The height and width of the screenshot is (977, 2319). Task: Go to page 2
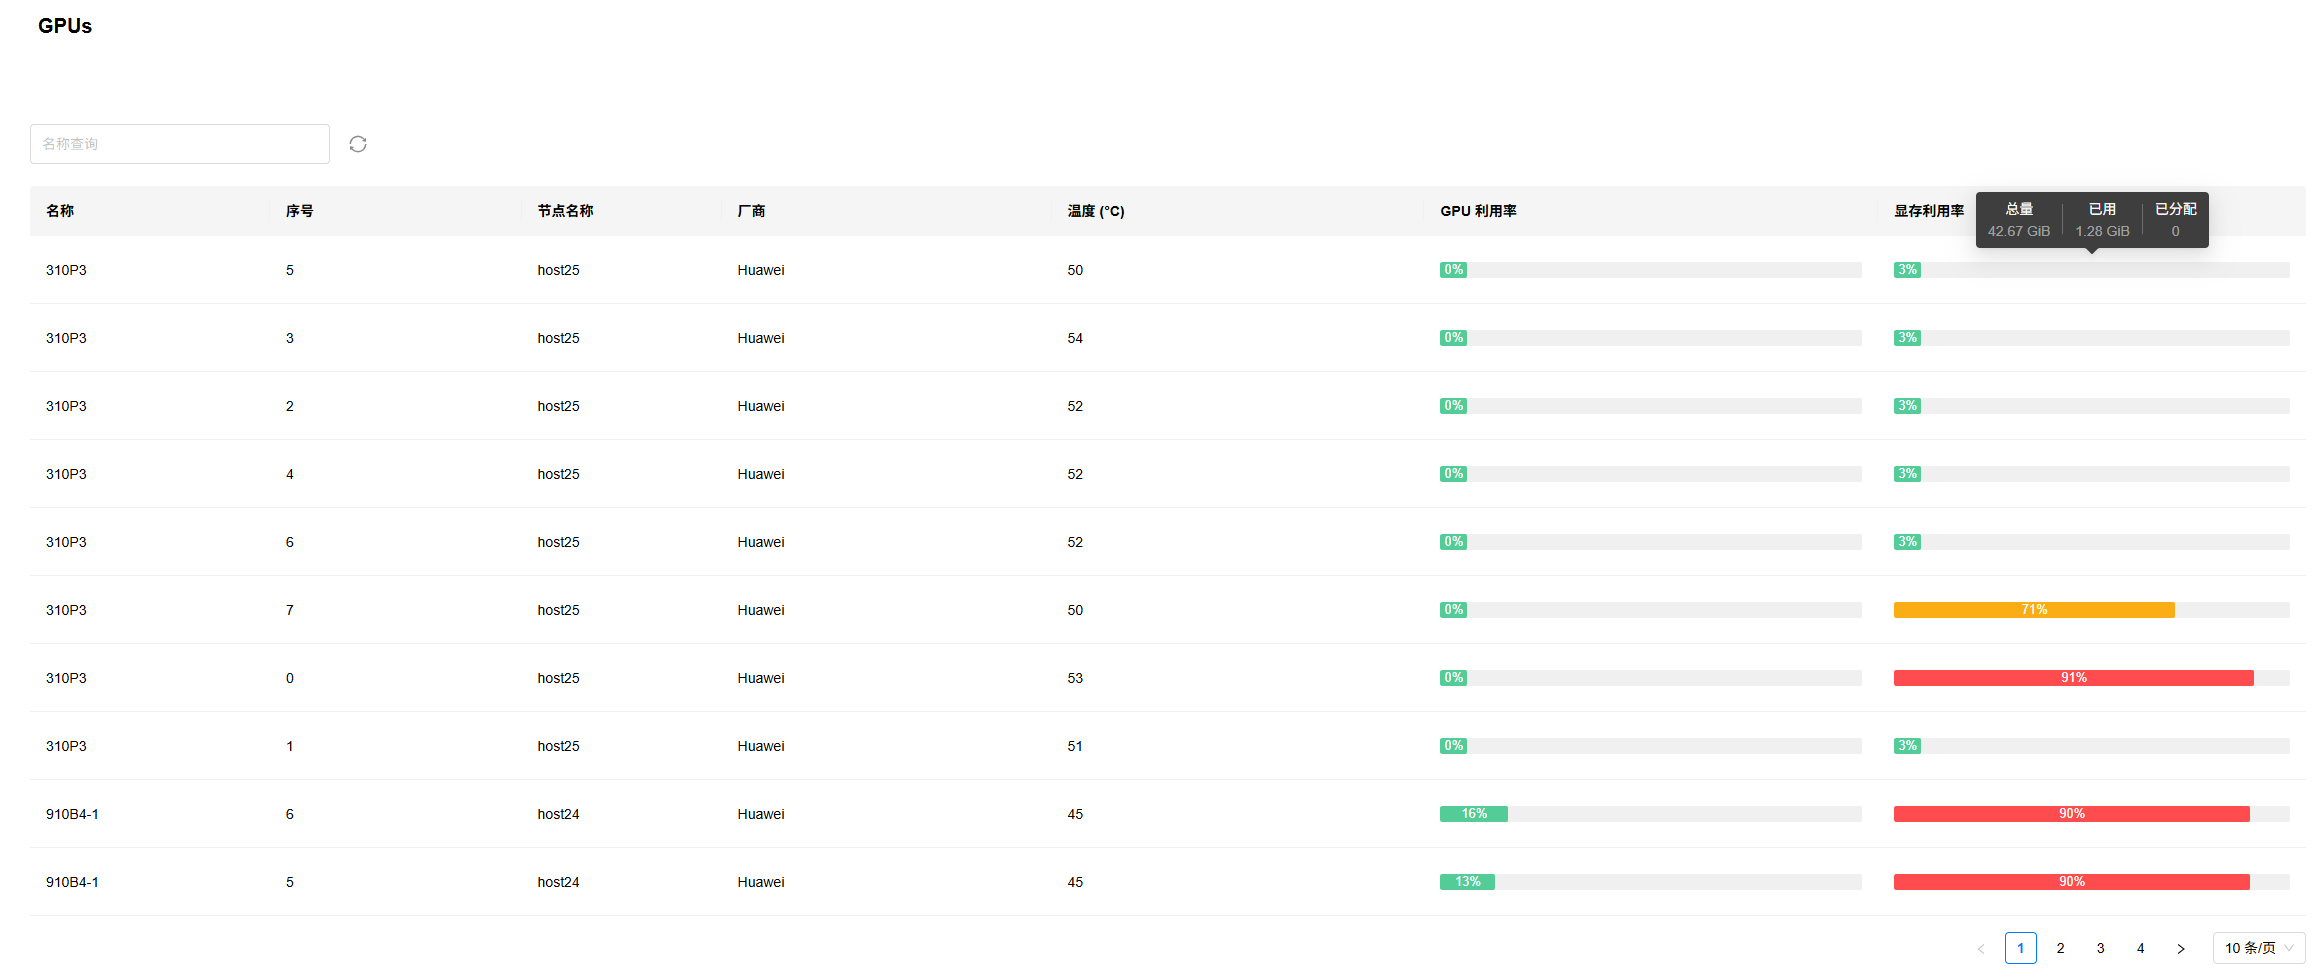(2060, 948)
